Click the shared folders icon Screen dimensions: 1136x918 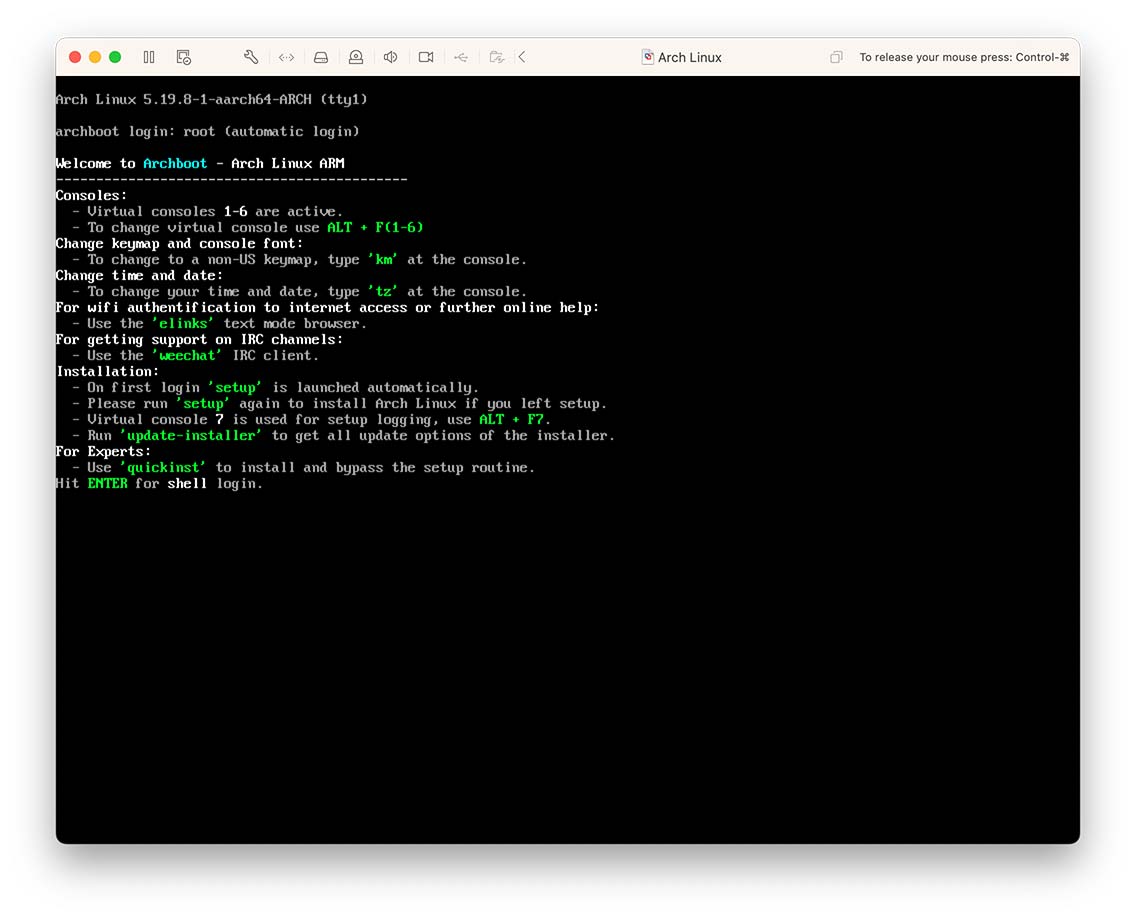click(496, 57)
